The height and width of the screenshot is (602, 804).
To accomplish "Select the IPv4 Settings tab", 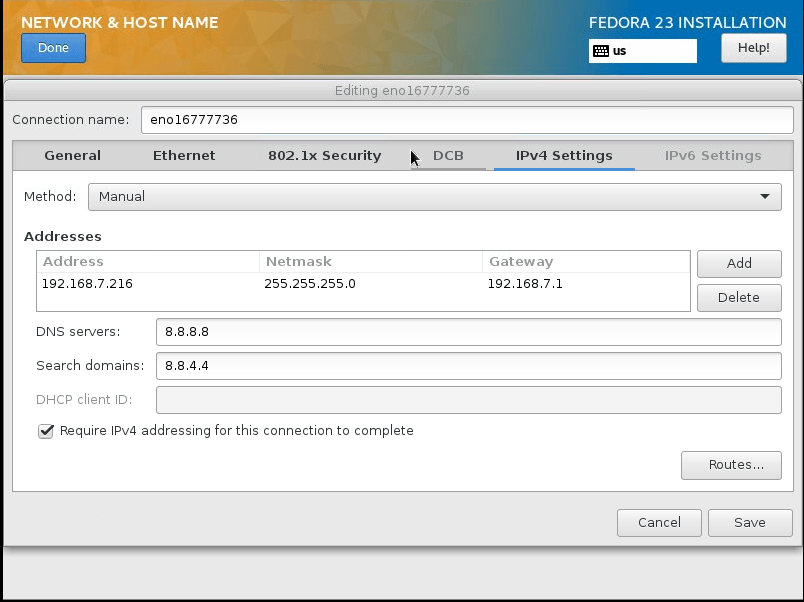I will pyautogui.click(x=564, y=155).
